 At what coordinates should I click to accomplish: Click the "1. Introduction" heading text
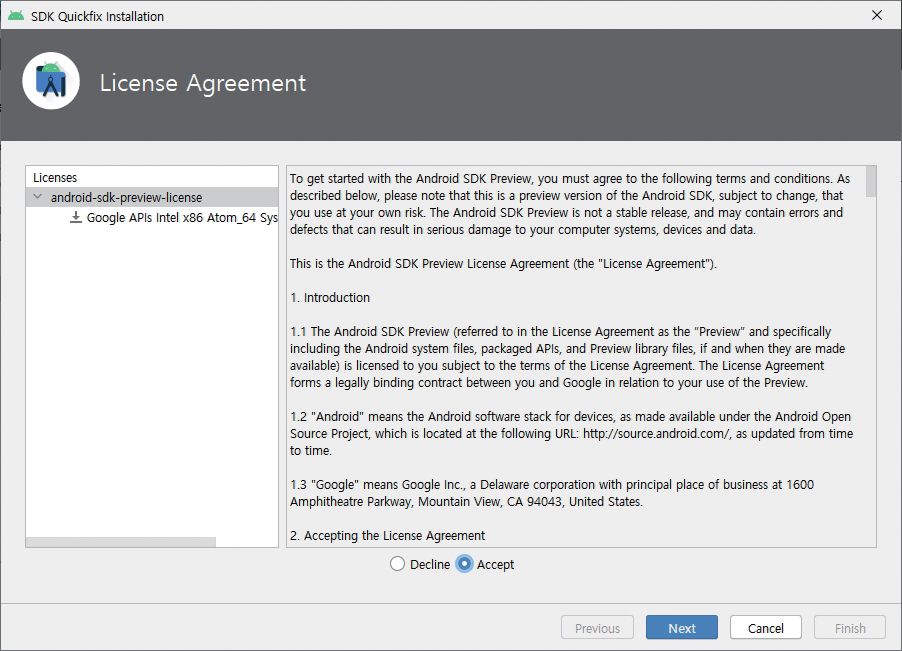330,297
